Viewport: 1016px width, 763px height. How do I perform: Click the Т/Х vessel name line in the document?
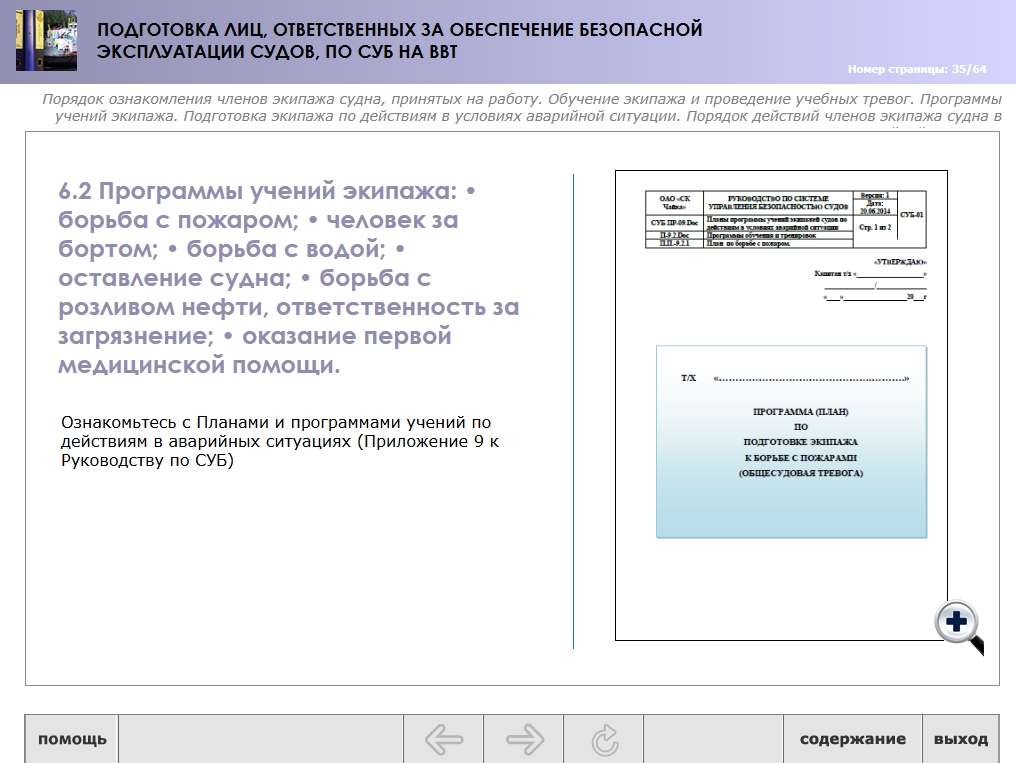click(x=795, y=380)
